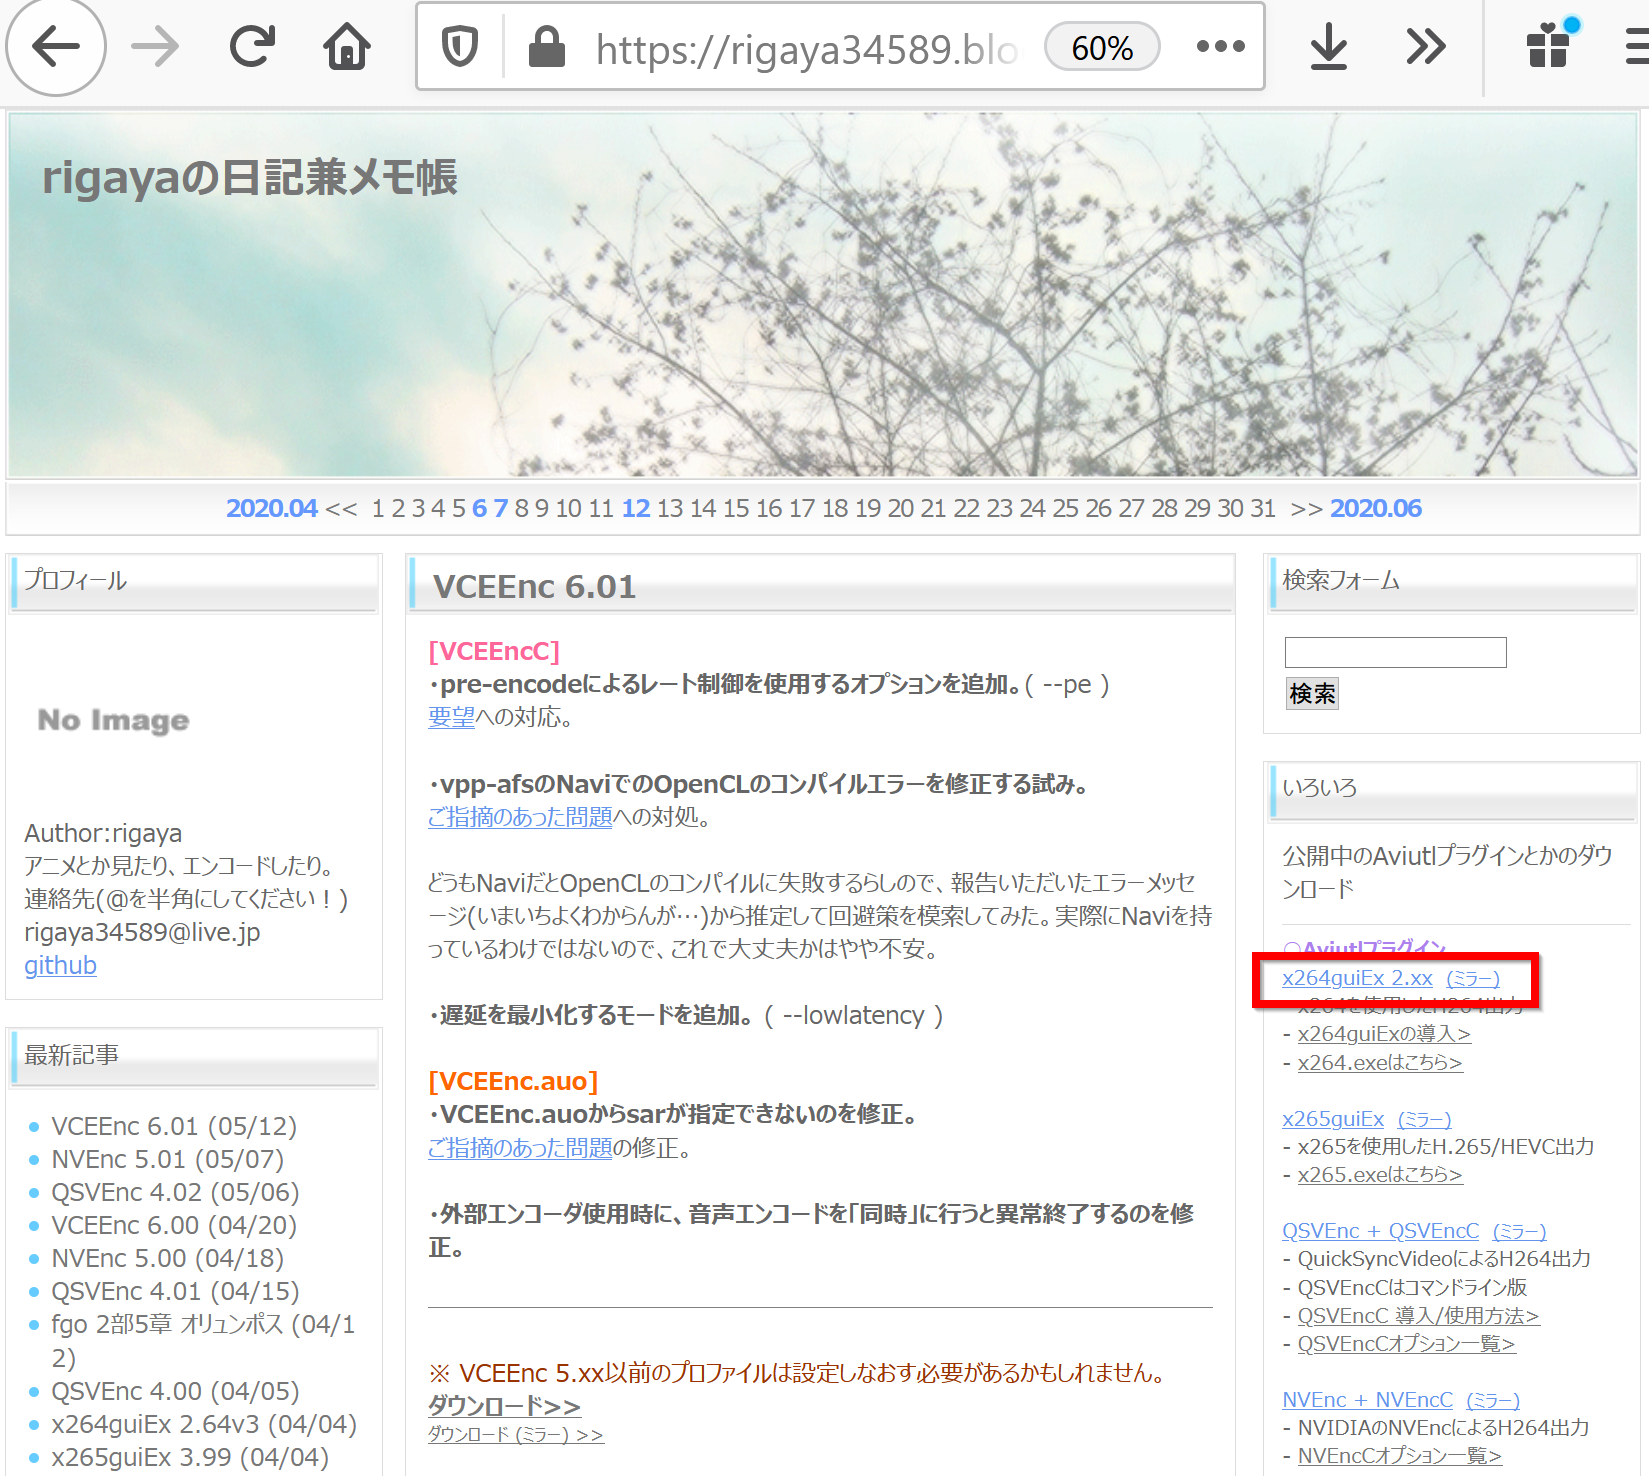Expand the more tools chevron overflow
This screenshot has height=1476, width=1649.
1425,47
